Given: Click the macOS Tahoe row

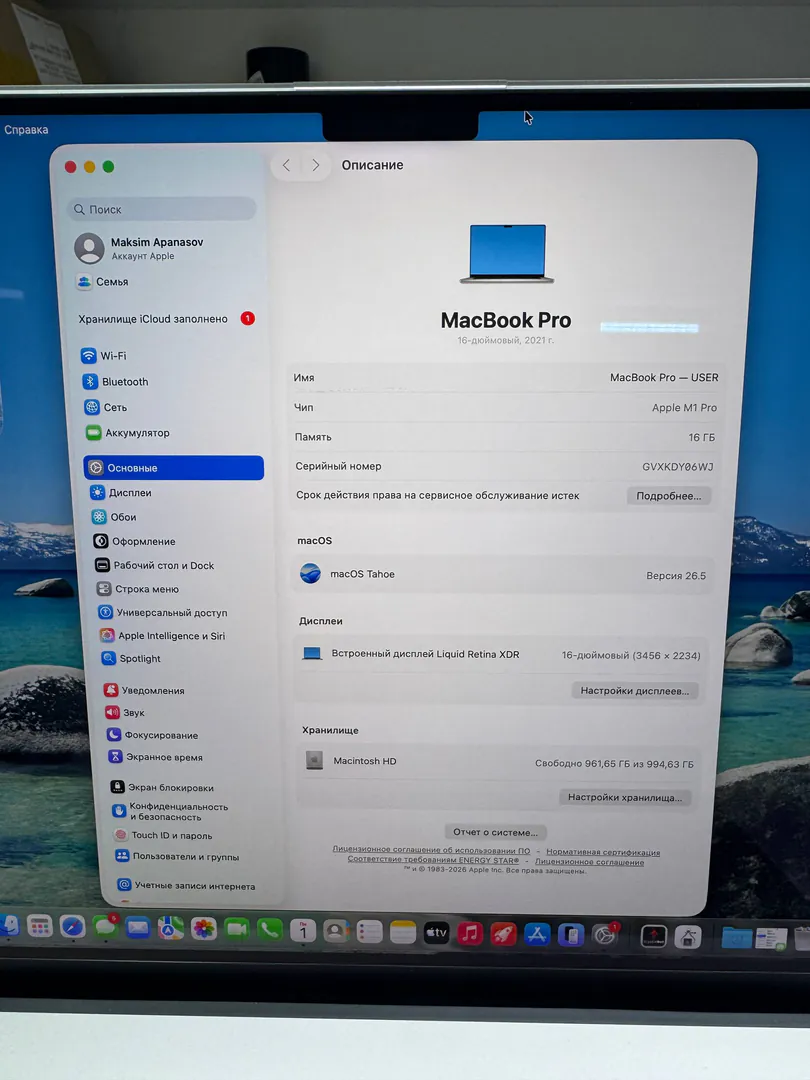Looking at the screenshot, I should pyautogui.click(x=503, y=574).
